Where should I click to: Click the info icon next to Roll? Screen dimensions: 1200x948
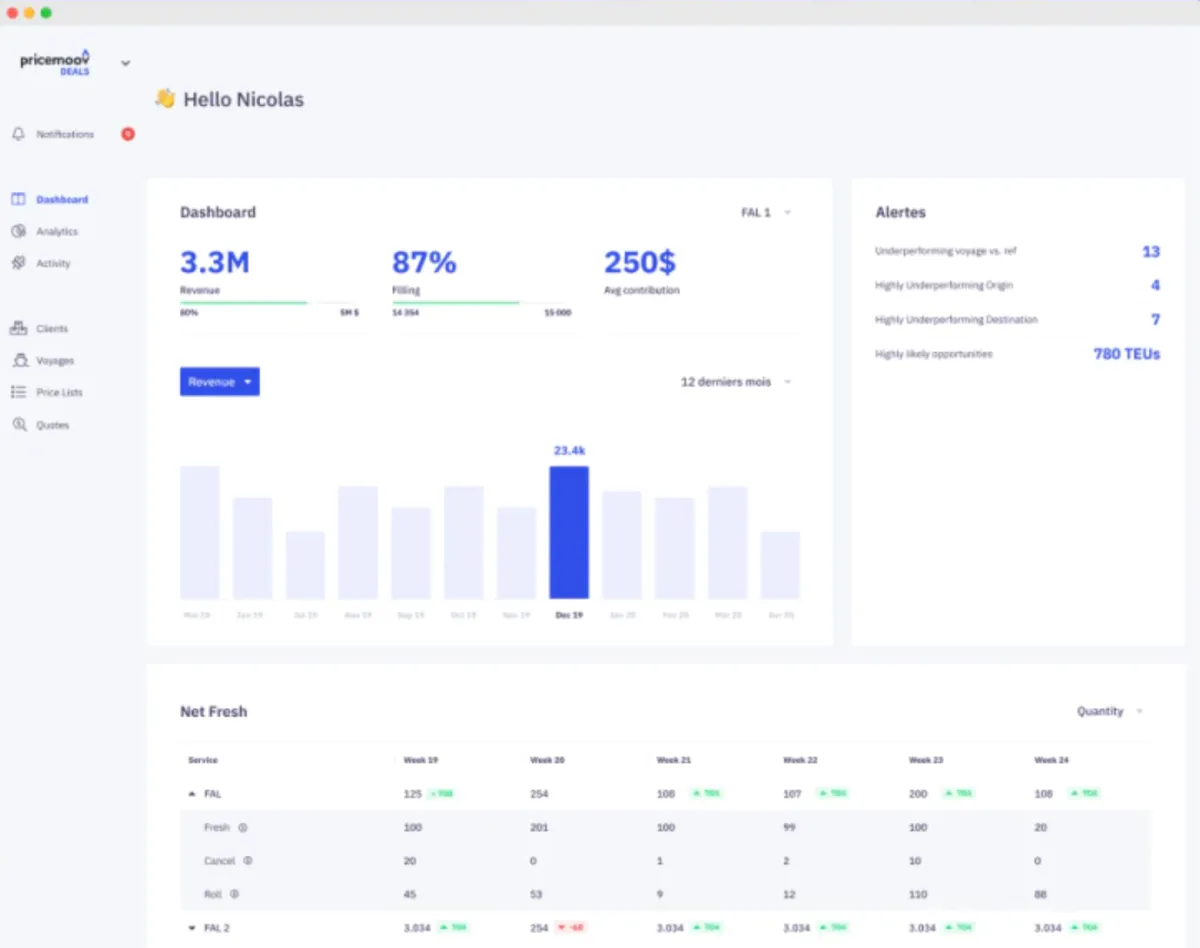(x=234, y=894)
